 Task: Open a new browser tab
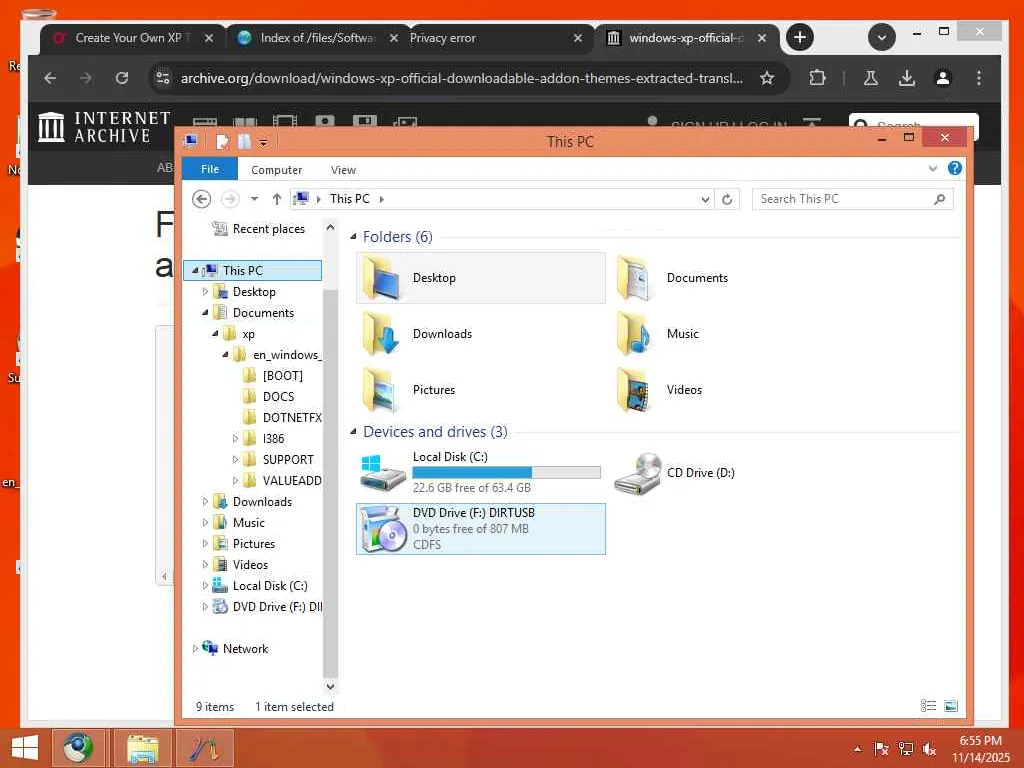click(799, 37)
